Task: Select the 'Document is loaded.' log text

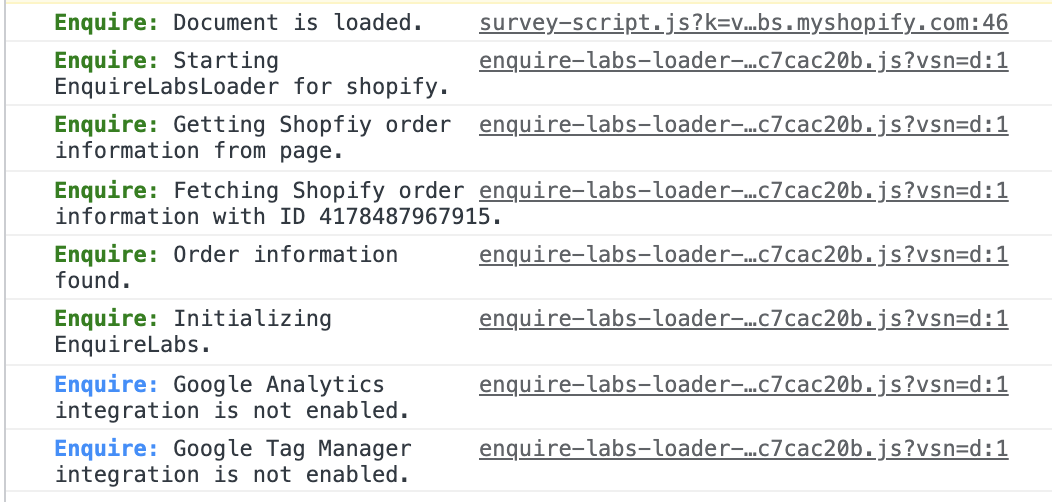Action: 298,23
